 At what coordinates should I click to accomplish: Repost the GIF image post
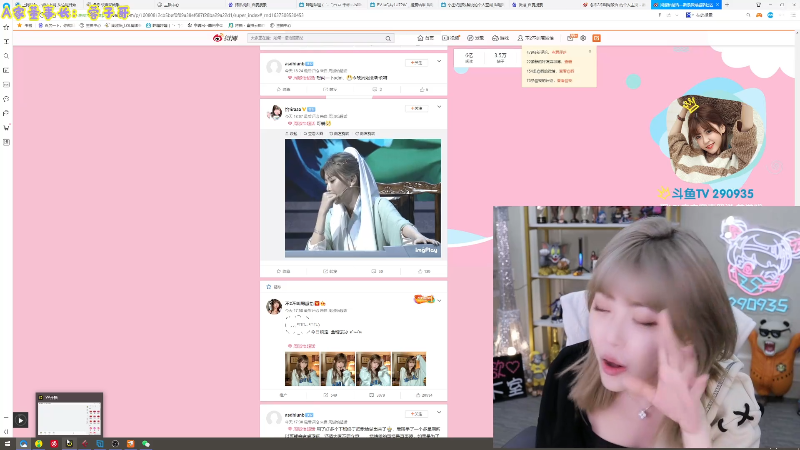pyautogui.click(x=330, y=271)
